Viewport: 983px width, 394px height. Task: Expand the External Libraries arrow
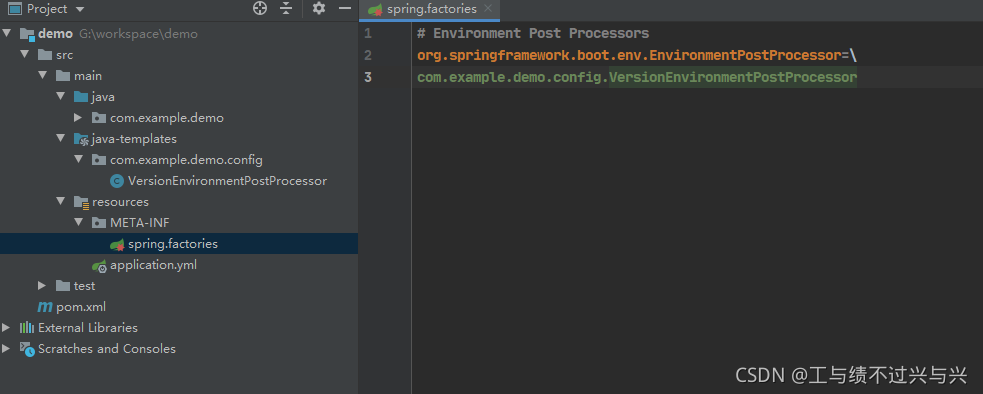pos(6,327)
